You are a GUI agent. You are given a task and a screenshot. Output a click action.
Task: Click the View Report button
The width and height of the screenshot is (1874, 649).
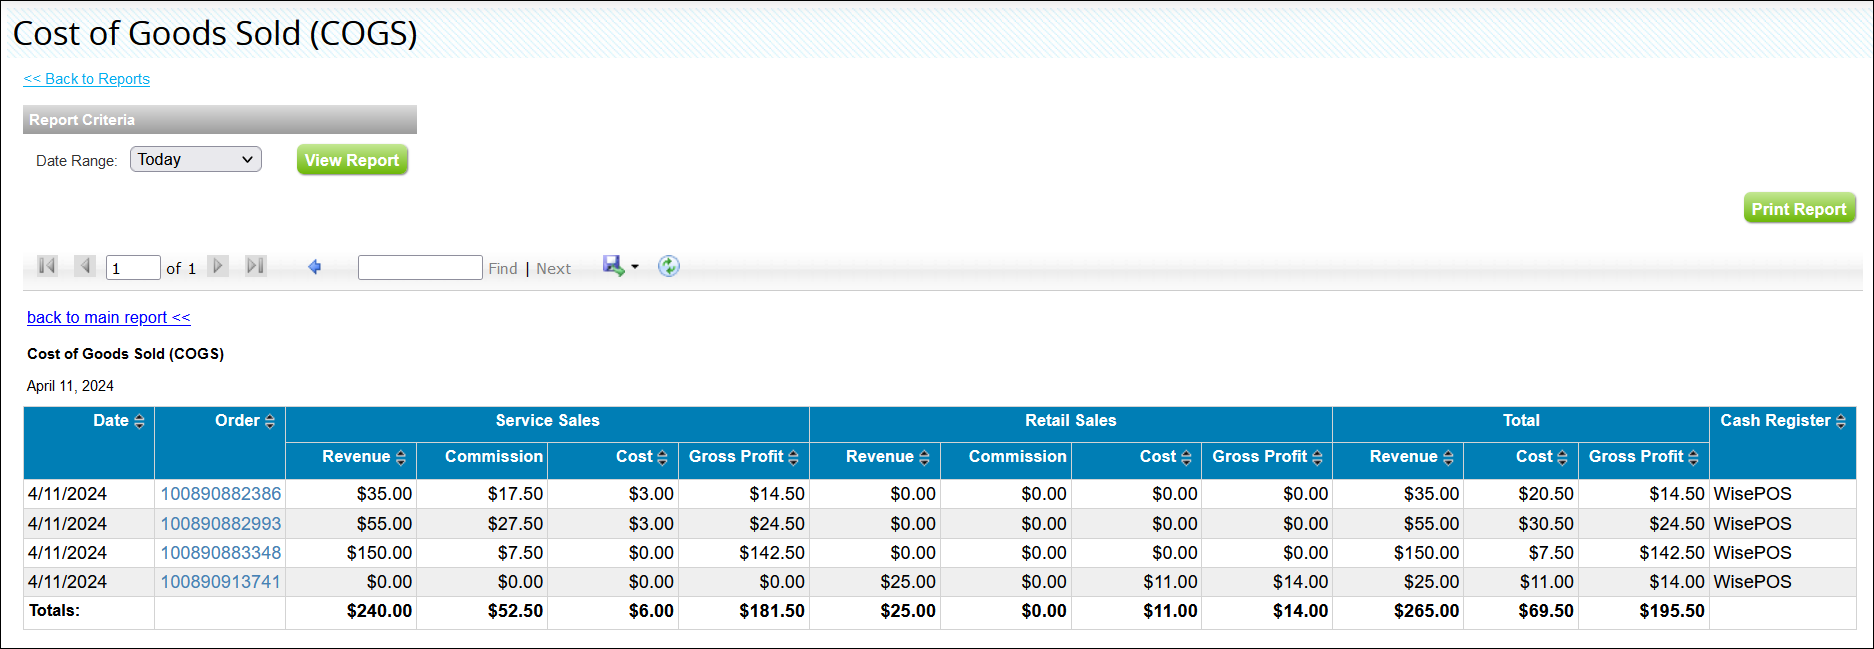pyautogui.click(x=352, y=160)
